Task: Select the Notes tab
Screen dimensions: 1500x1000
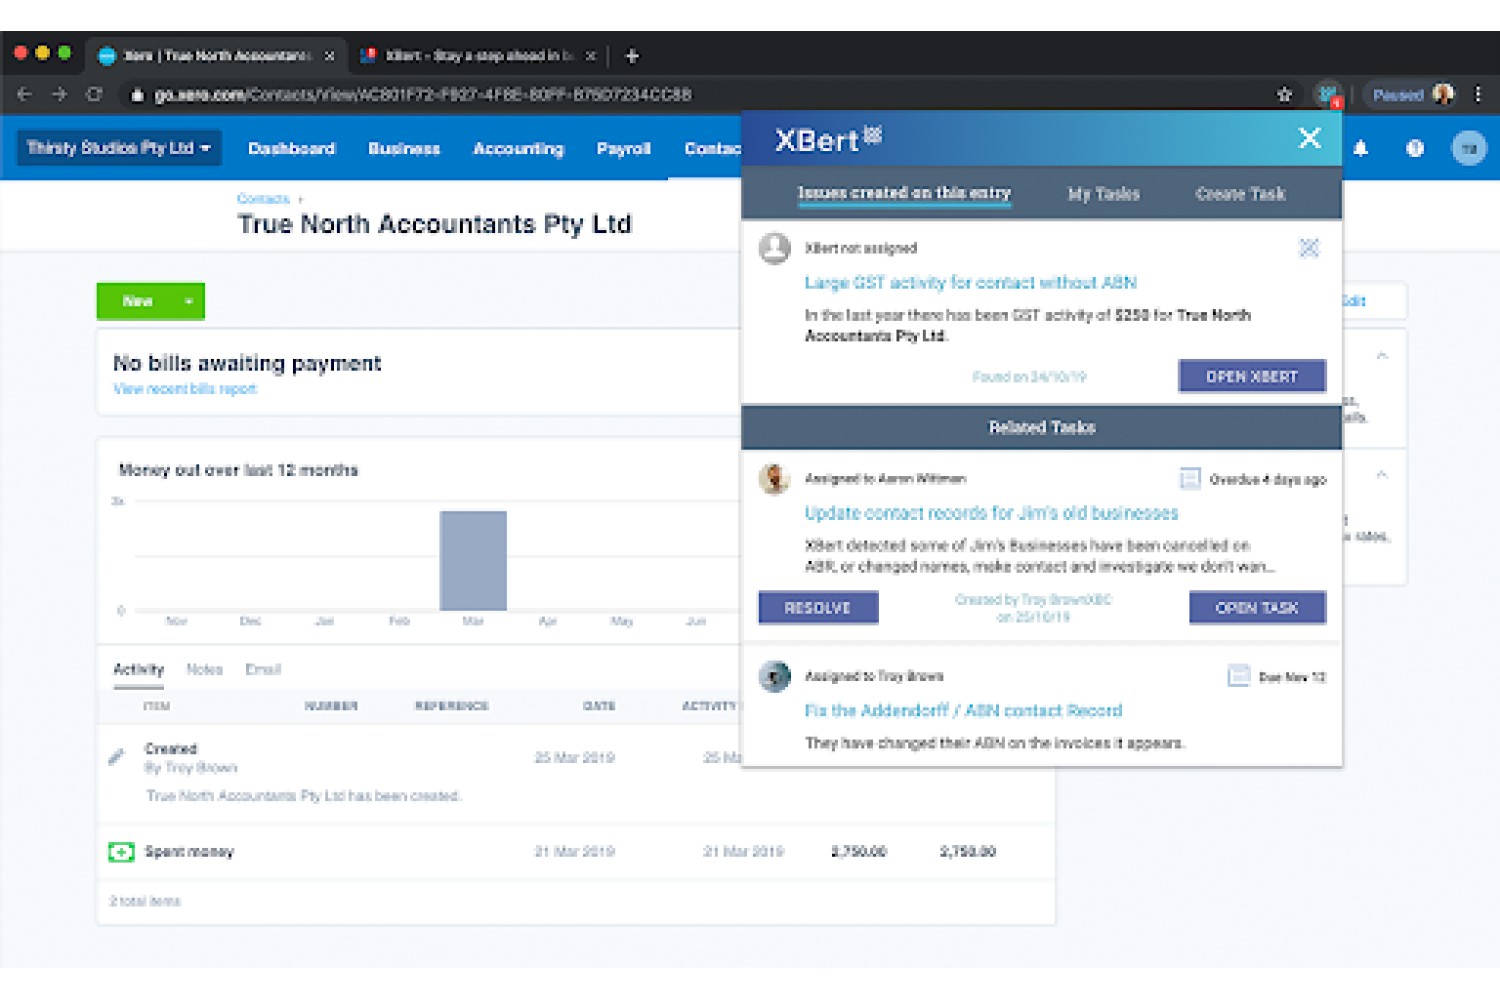Action: (204, 669)
